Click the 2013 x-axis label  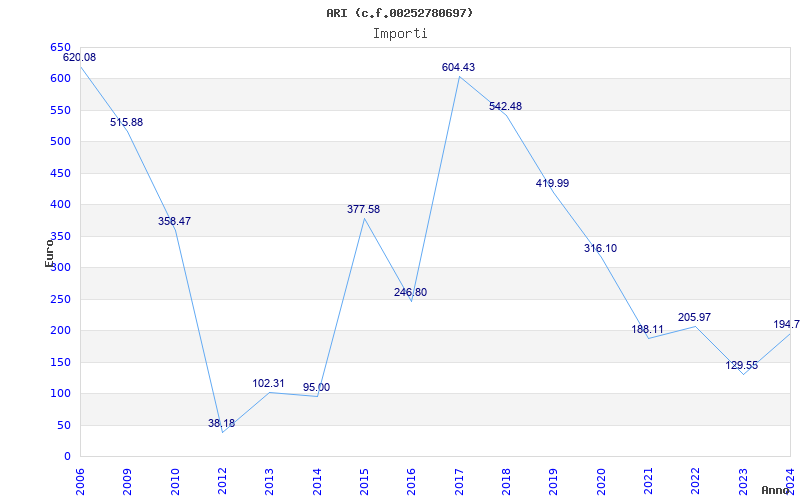point(269,482)
